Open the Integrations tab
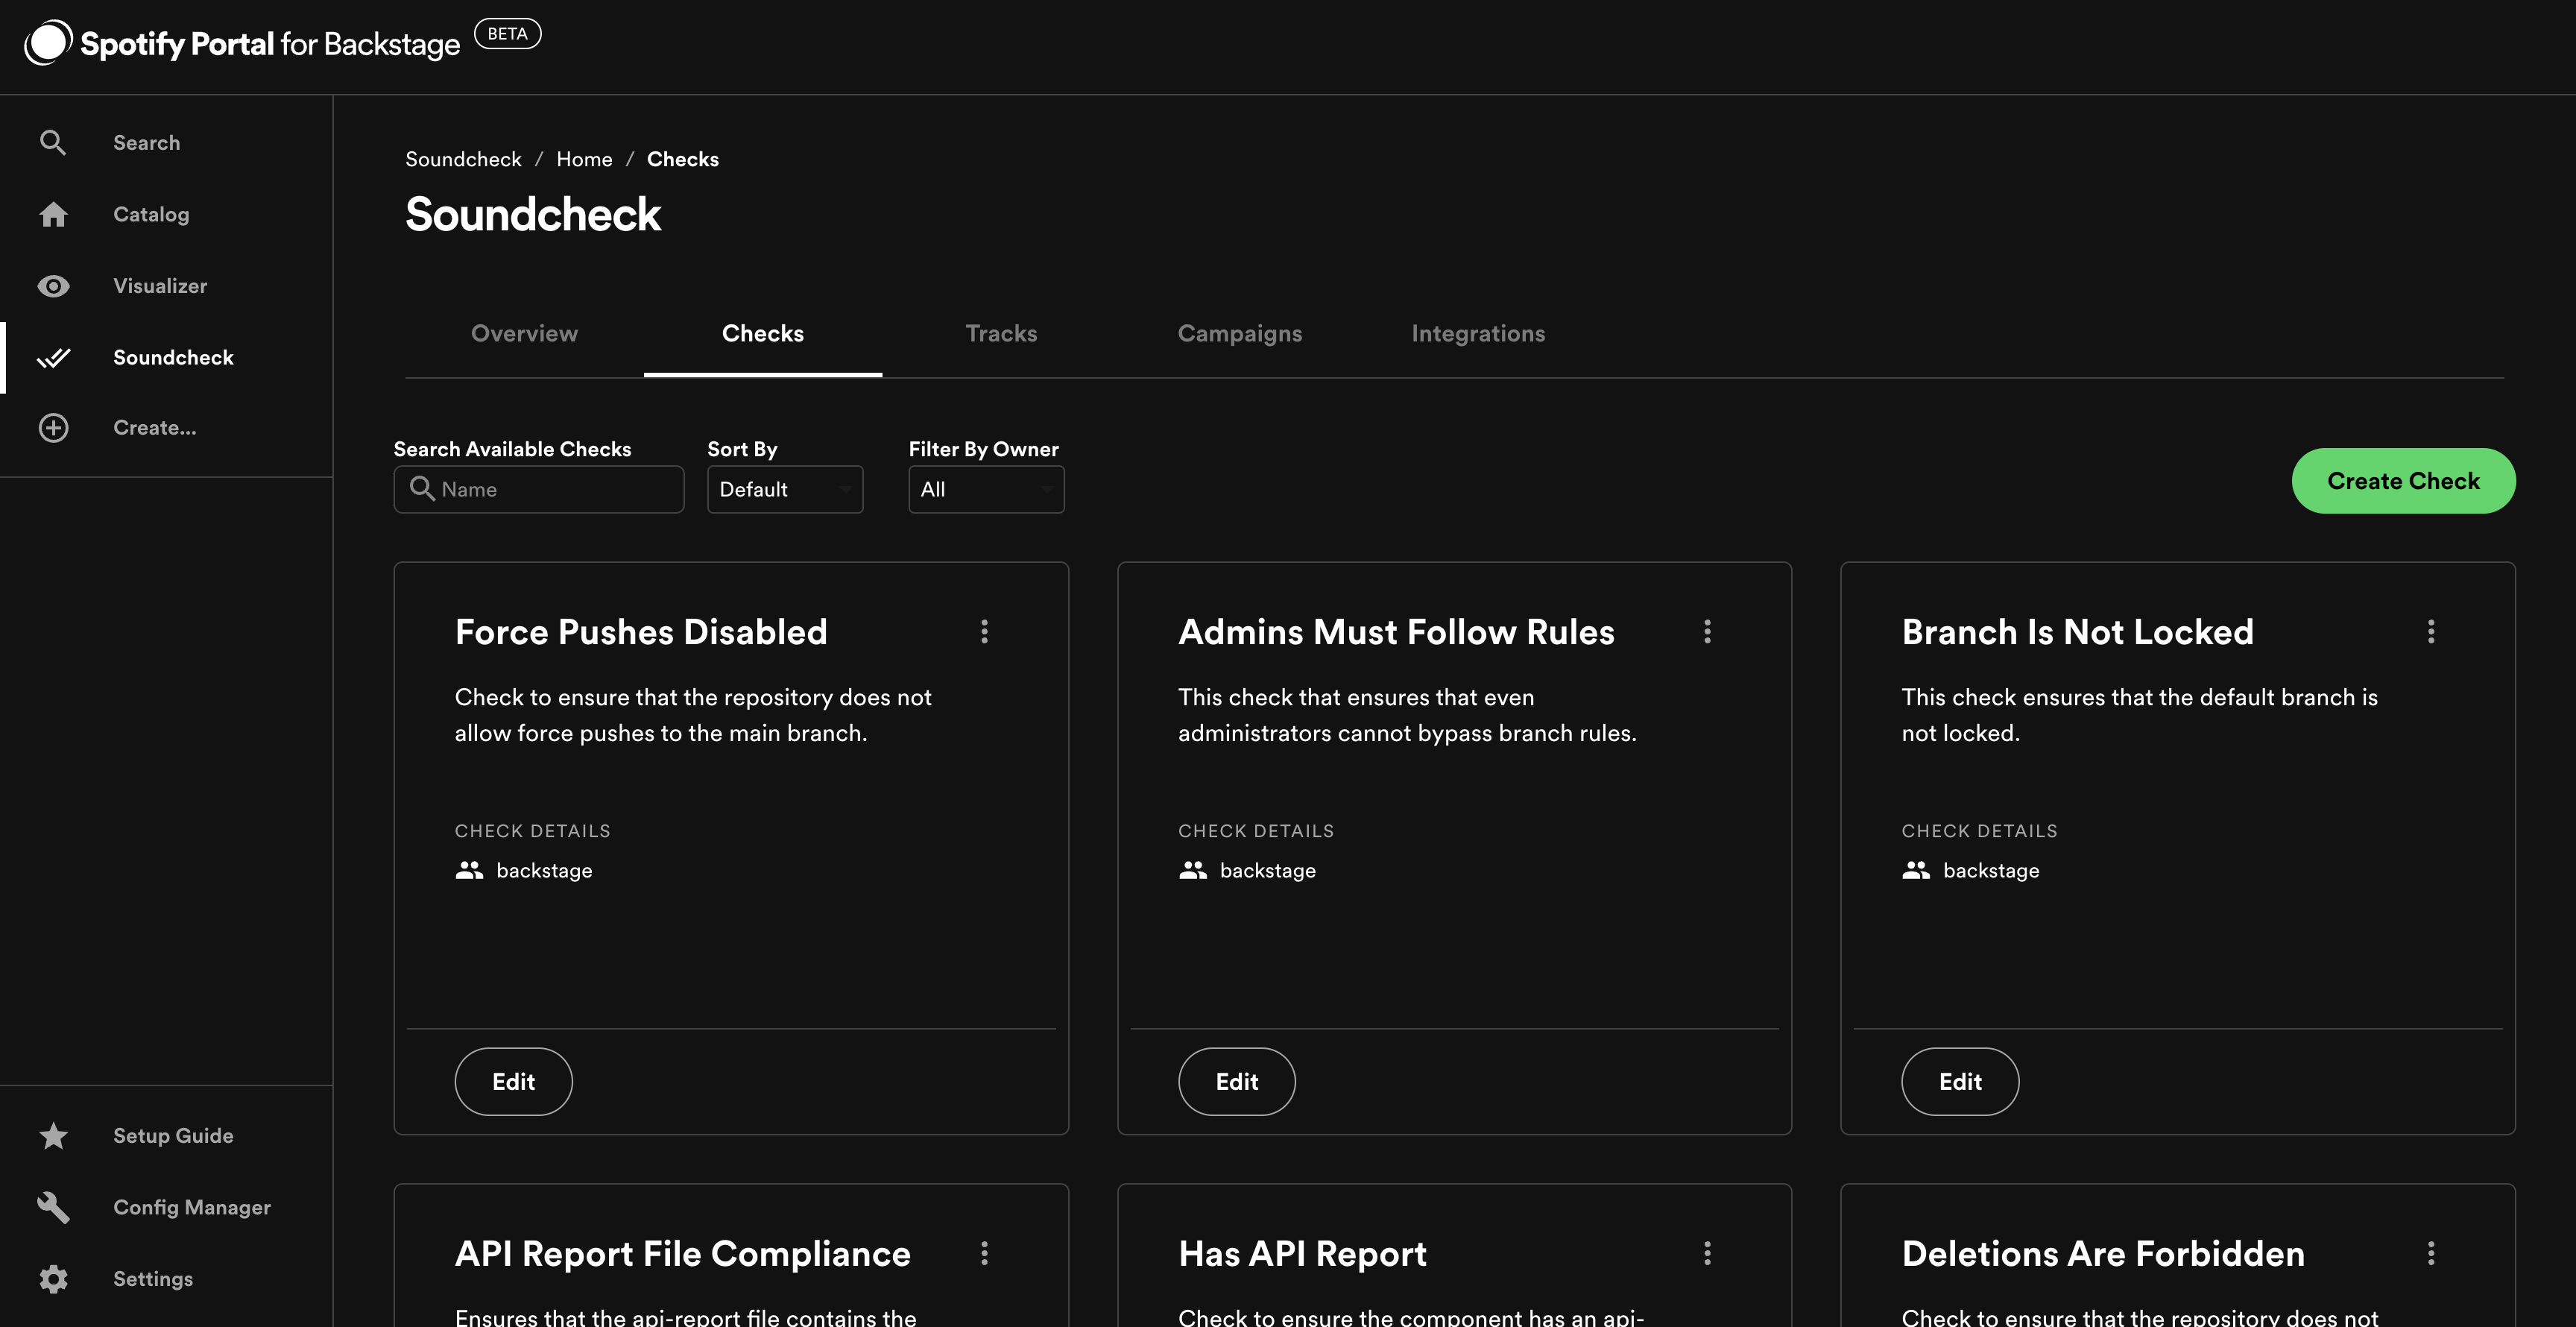Viewport: 2576px width, 1327px height. coord(1478,334)
